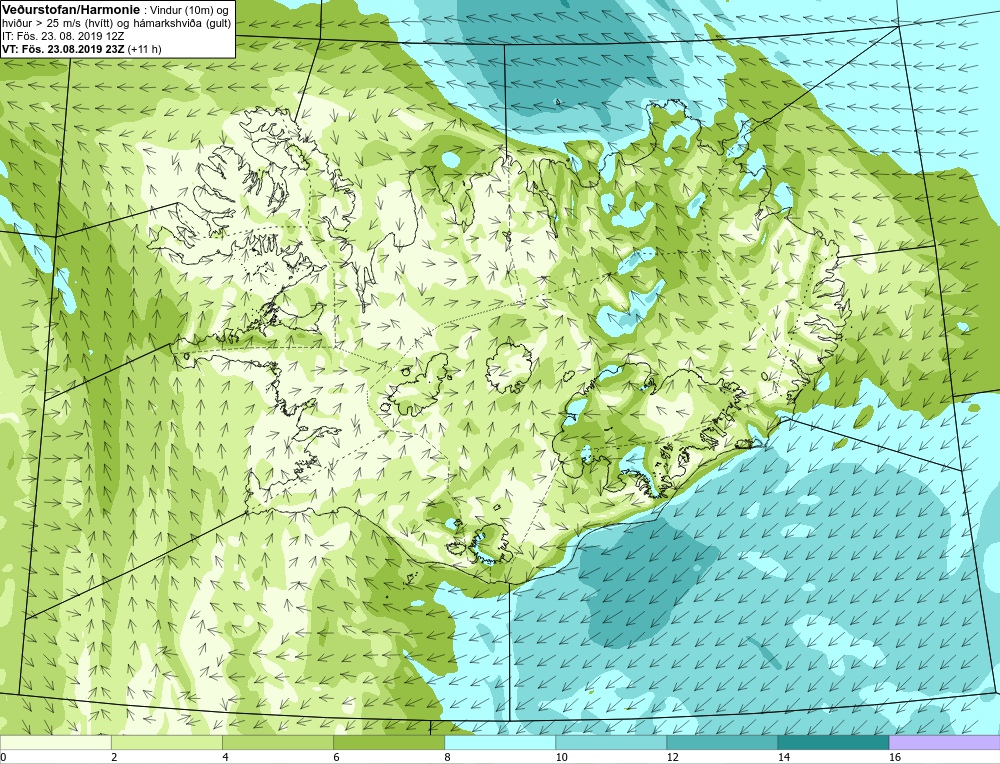The width and height of the screenshot is (1000, 764).
Task: Click the legend scale label '6'
Action: [337, 757]
